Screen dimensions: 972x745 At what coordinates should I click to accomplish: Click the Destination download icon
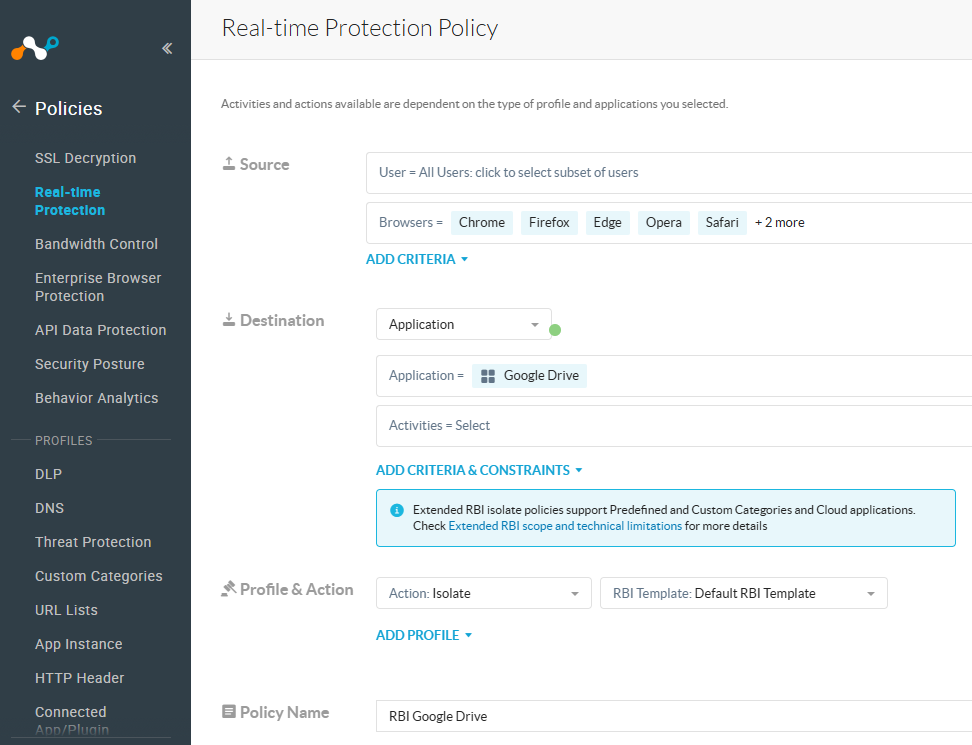click(x=229, y=319)
